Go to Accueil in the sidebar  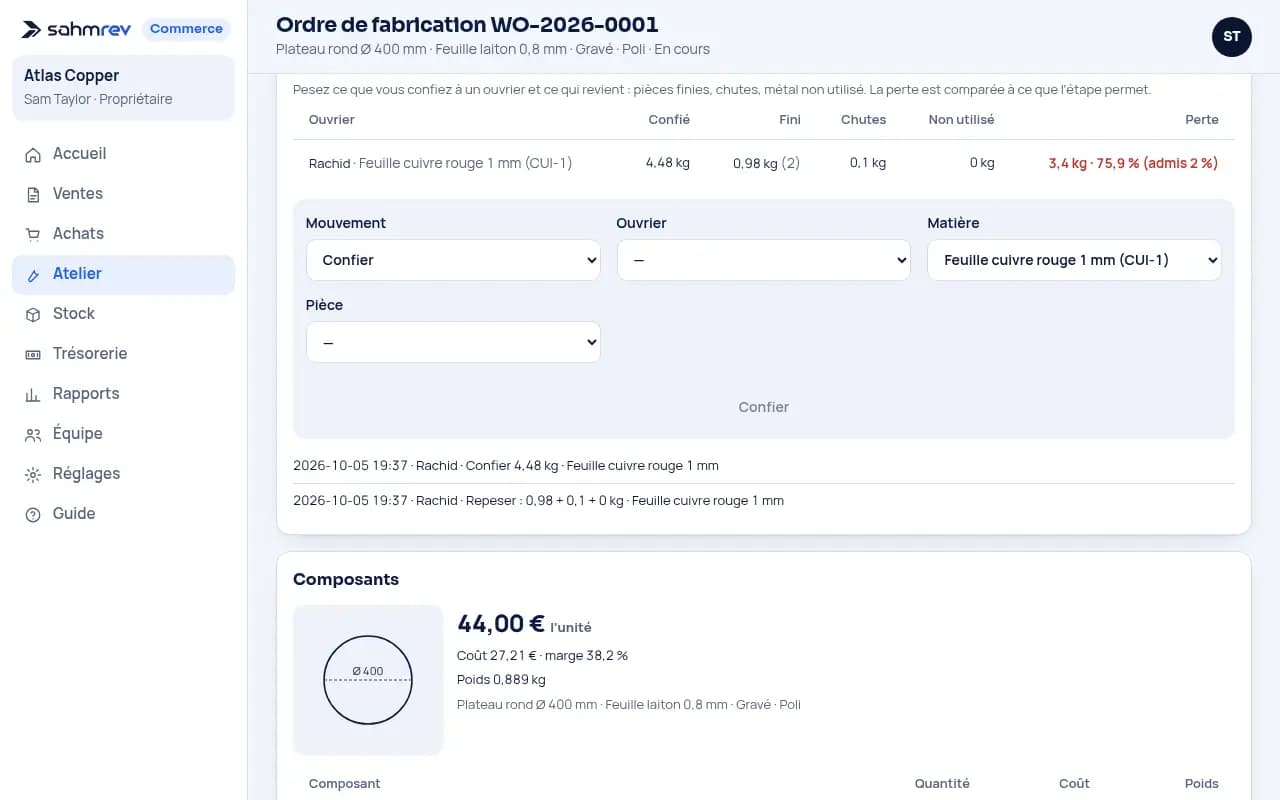click(123, 154)
